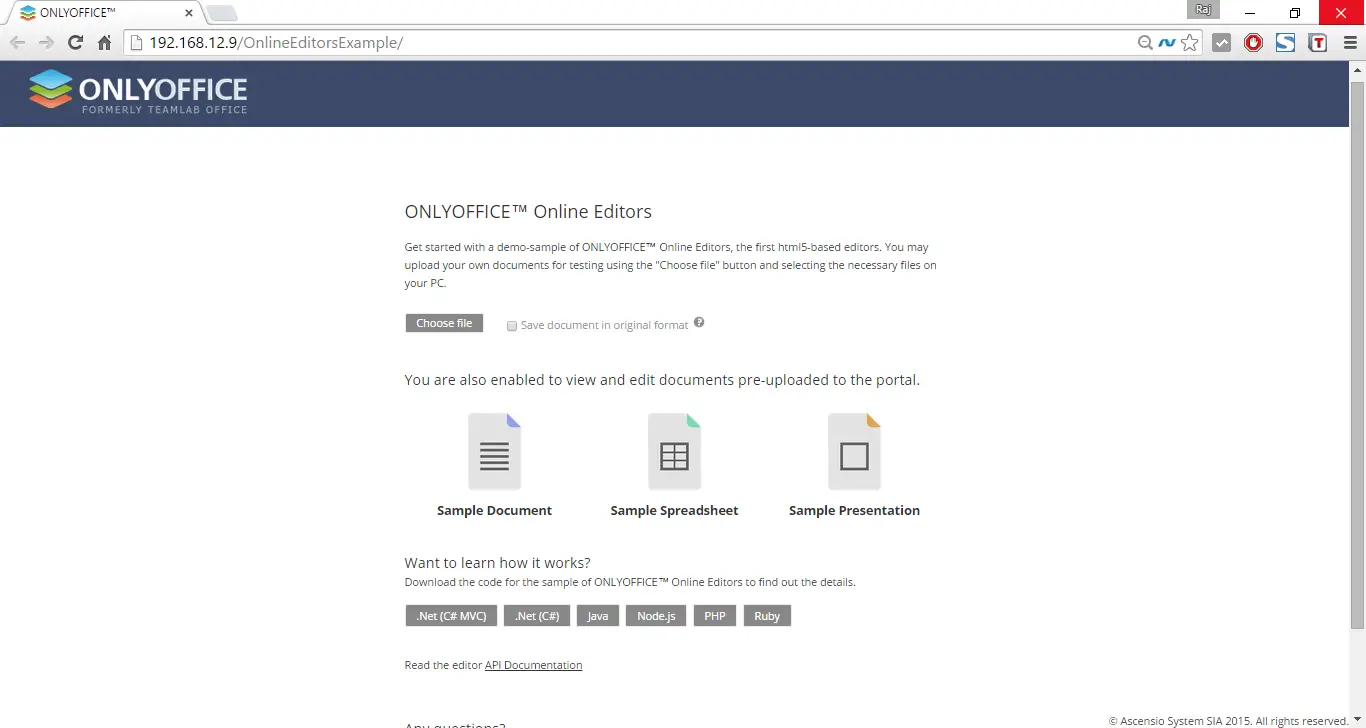Click the scrollbar up arrow
Screen dimensions: 1366x728
coord(1357,69)
